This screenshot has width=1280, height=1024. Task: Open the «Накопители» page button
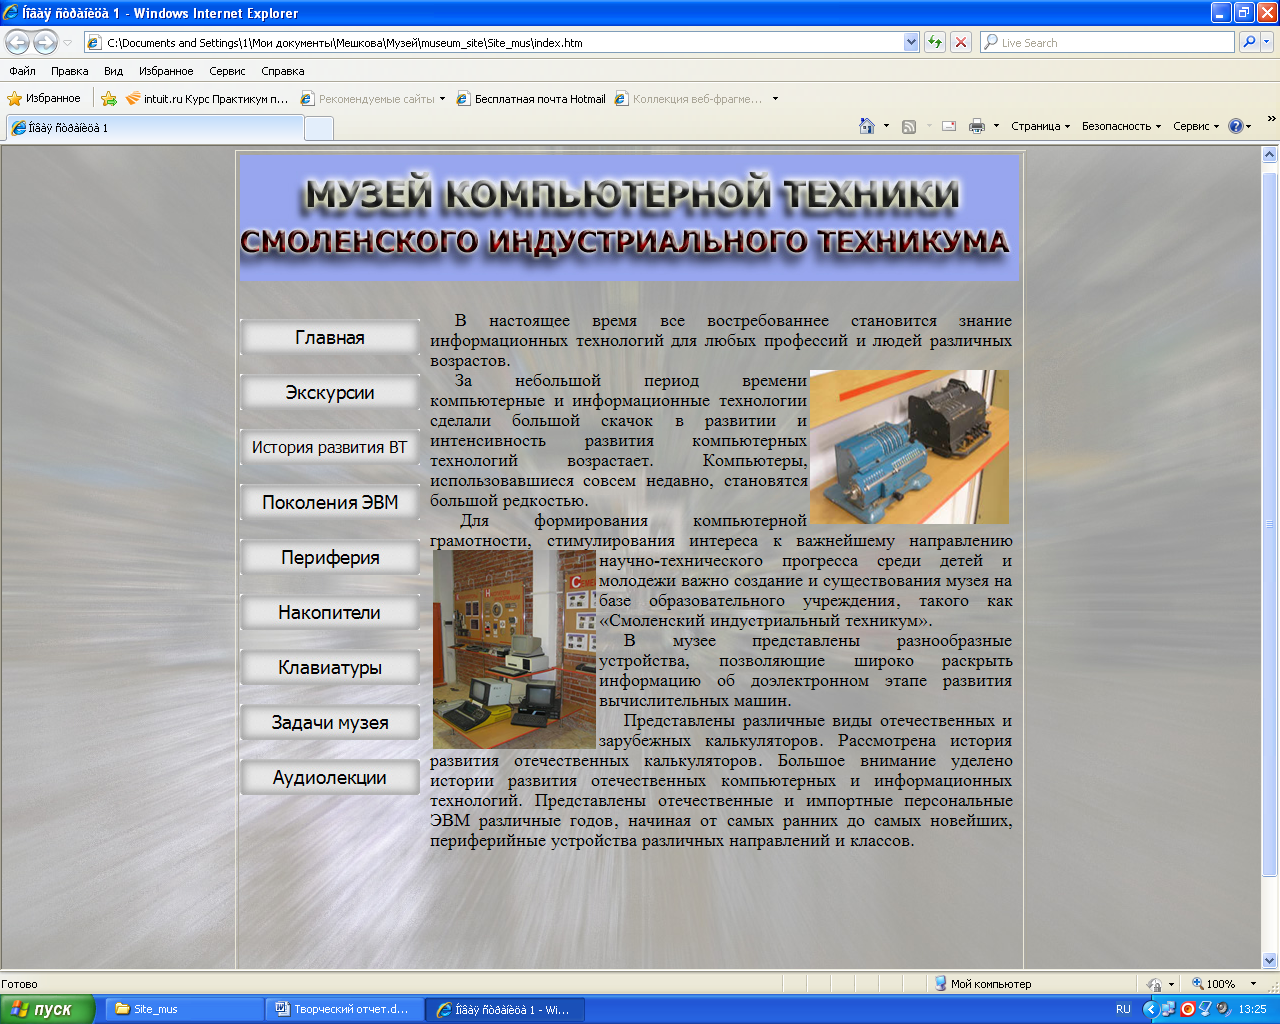(330, 613)
